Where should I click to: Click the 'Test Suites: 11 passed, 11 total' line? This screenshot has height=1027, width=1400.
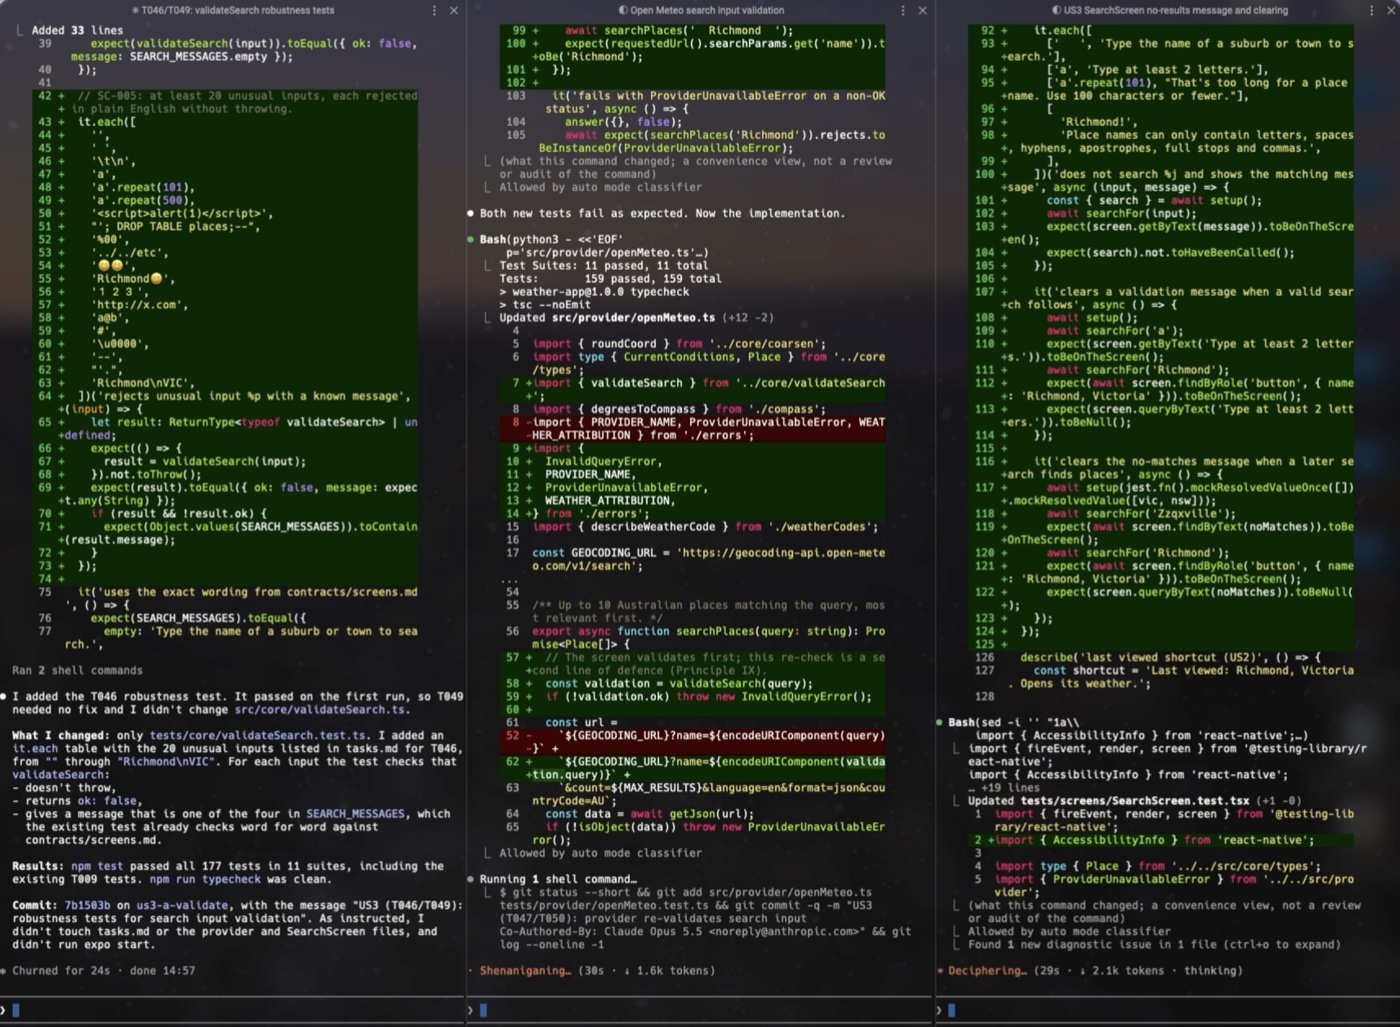[604, 265]
